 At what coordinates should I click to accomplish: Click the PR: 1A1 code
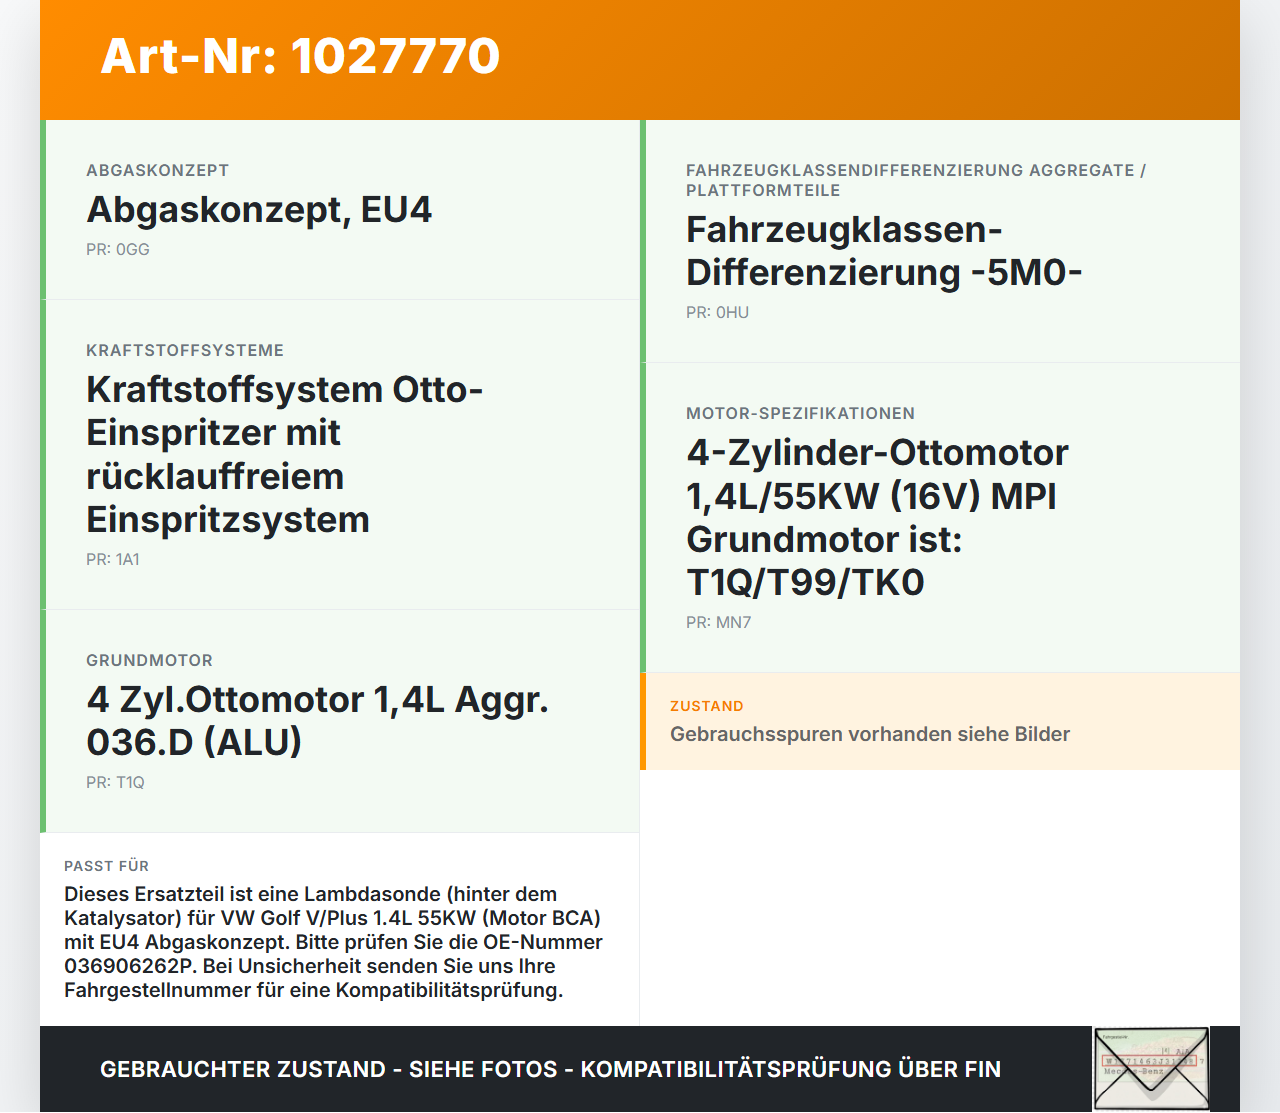click(x=113, y=560)
